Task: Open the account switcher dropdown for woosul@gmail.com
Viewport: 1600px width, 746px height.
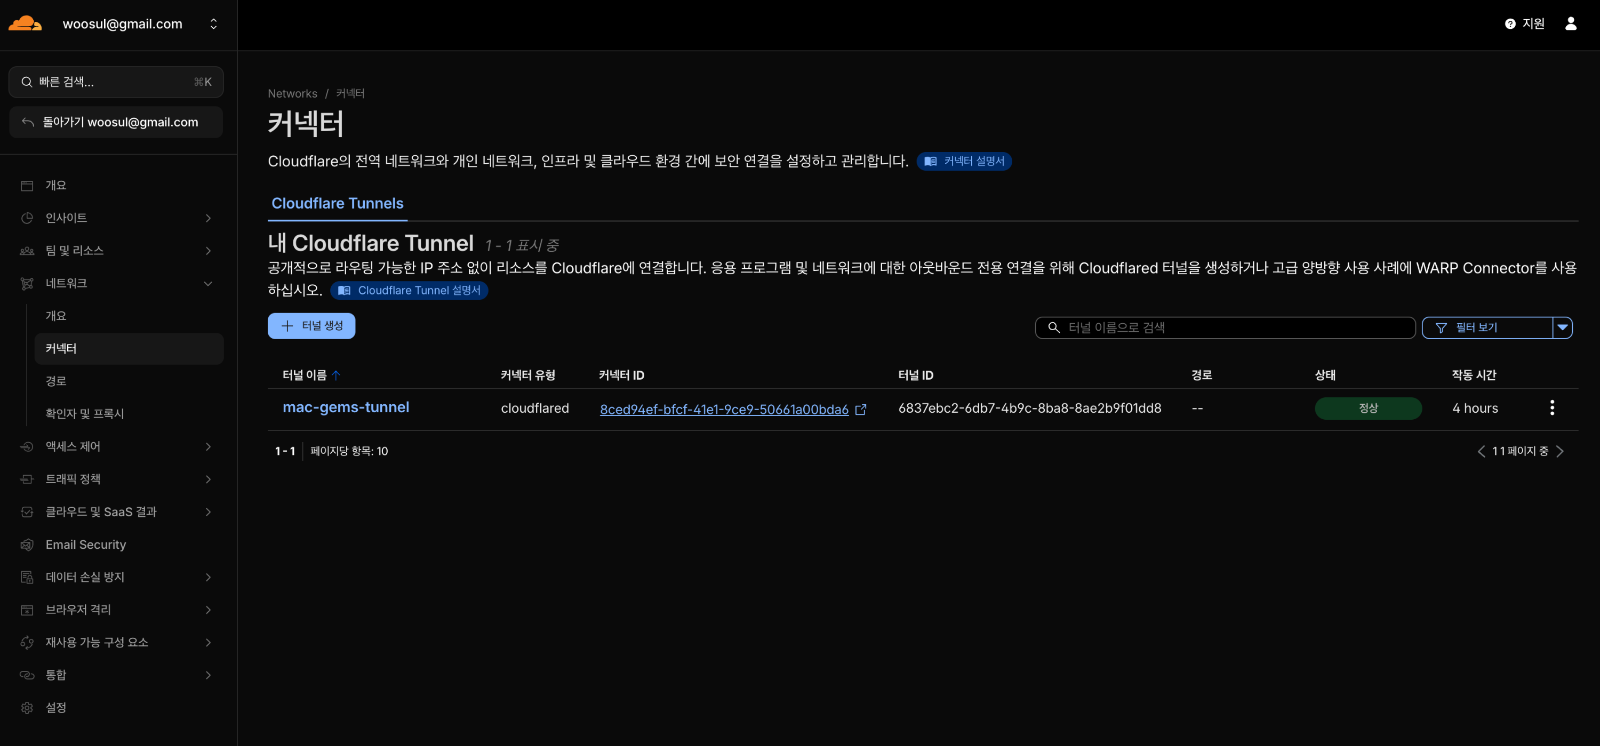Action: point(213,24)
